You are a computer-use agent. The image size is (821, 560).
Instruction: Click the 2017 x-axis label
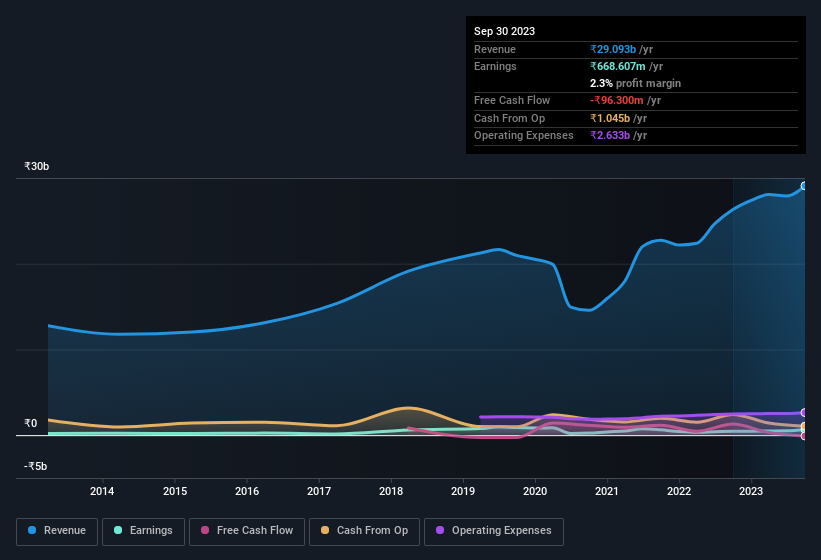coord(319,491)
